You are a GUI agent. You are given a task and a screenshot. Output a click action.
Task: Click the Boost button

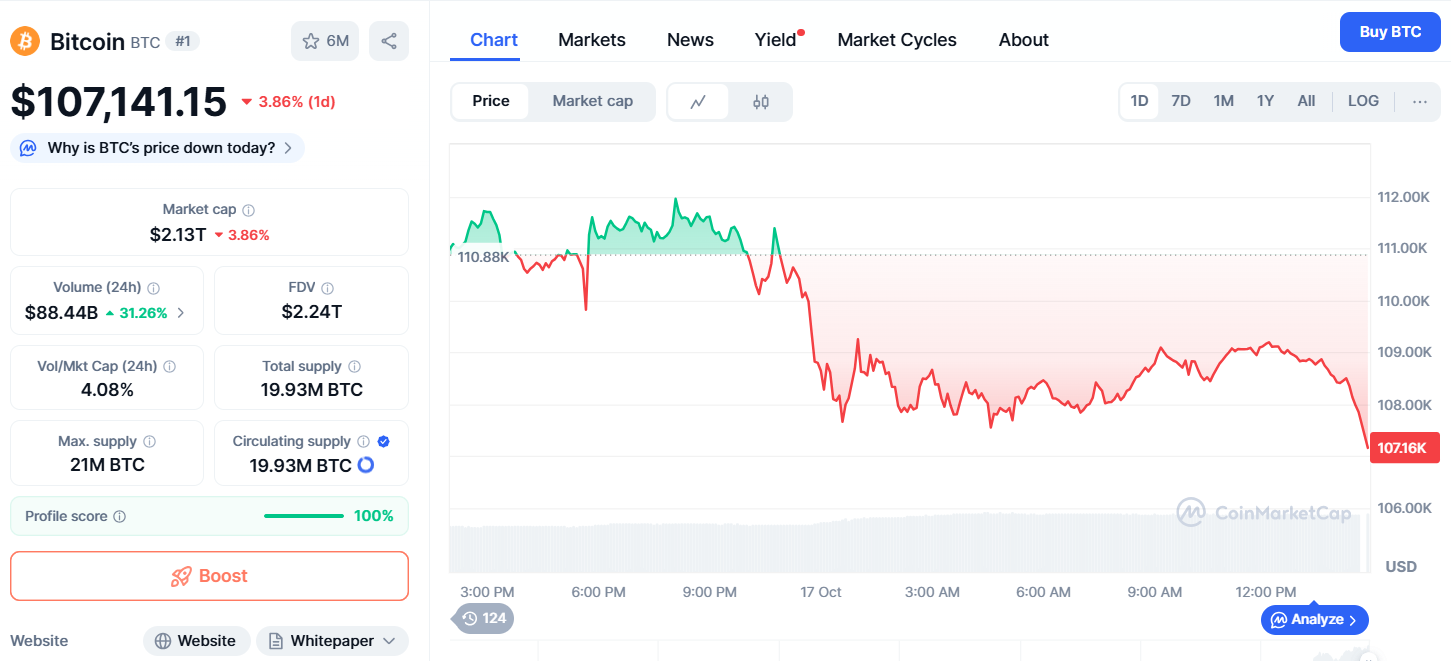209,576
